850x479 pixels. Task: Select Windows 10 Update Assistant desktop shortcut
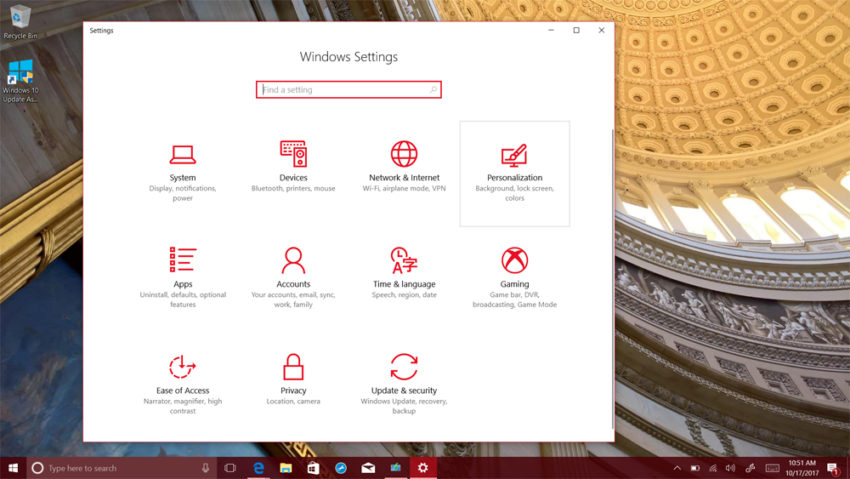tap(20, 81)
